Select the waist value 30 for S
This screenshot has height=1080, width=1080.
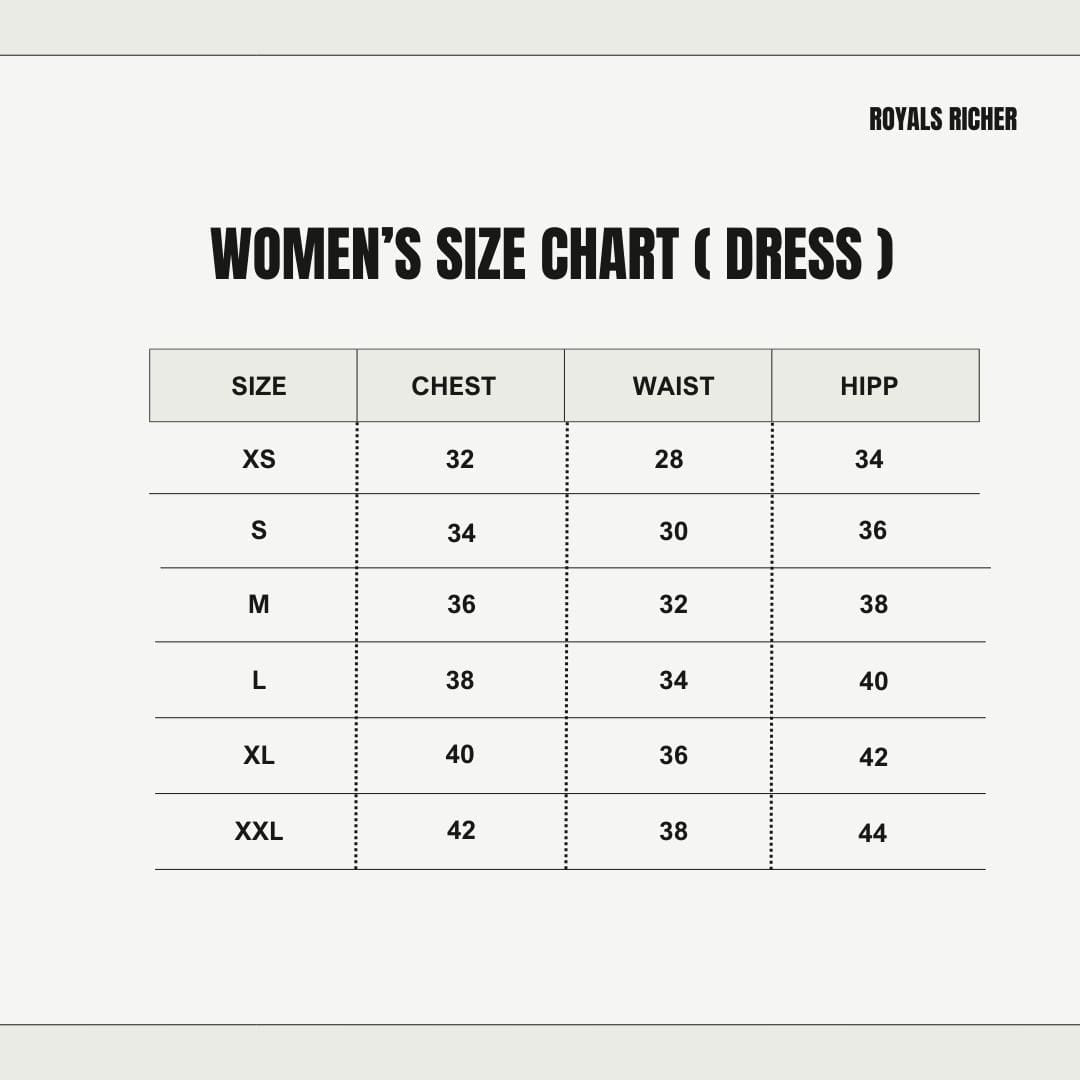(673, 532)
